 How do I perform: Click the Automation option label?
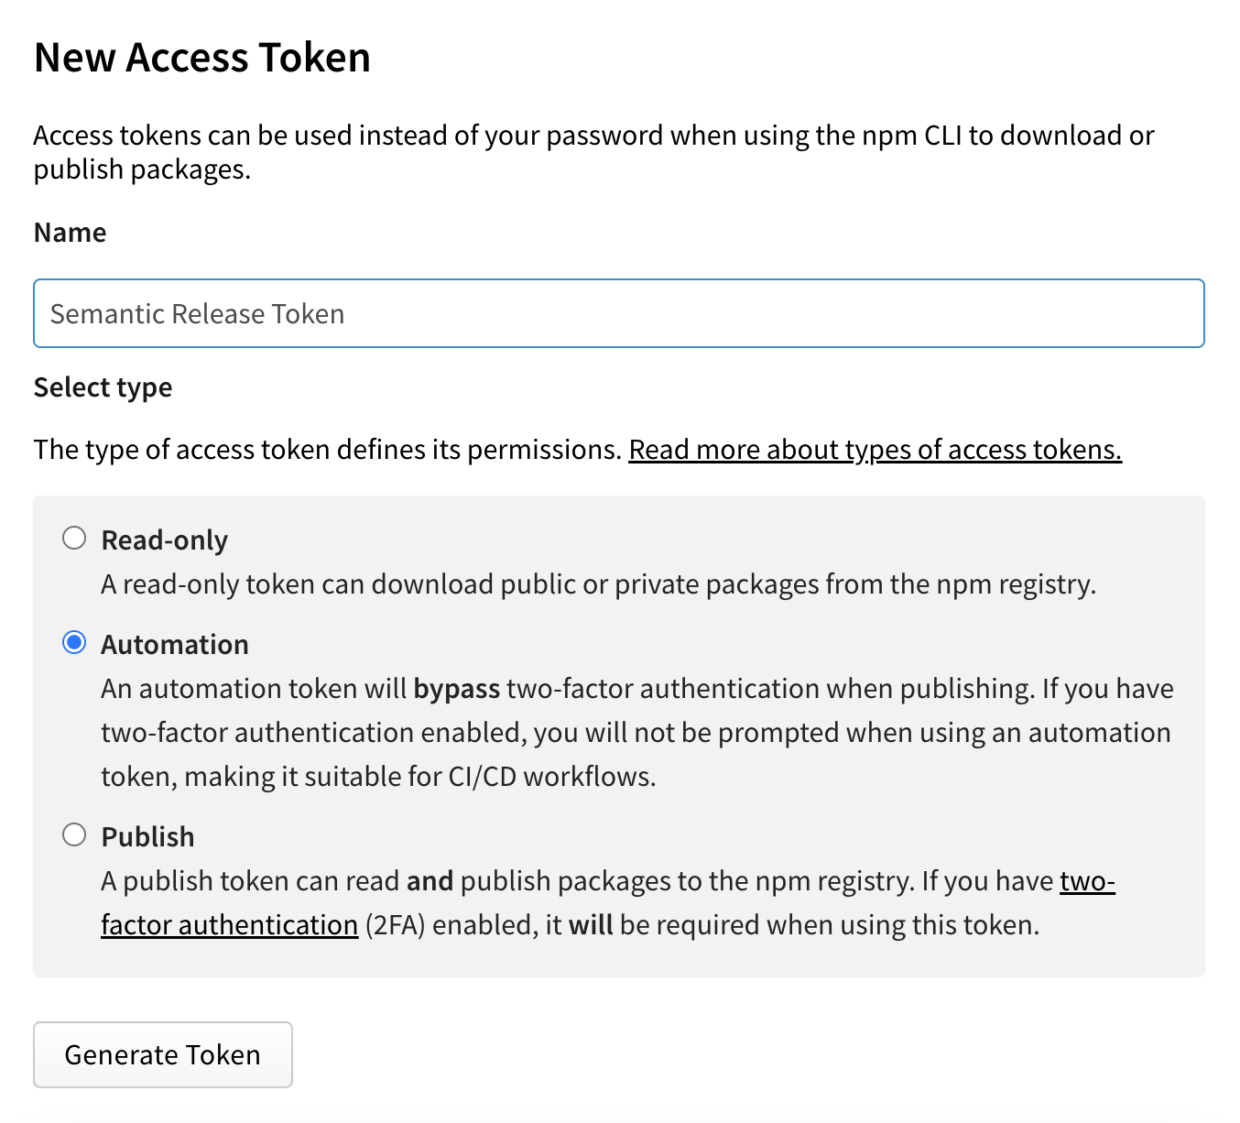[175, 644]
